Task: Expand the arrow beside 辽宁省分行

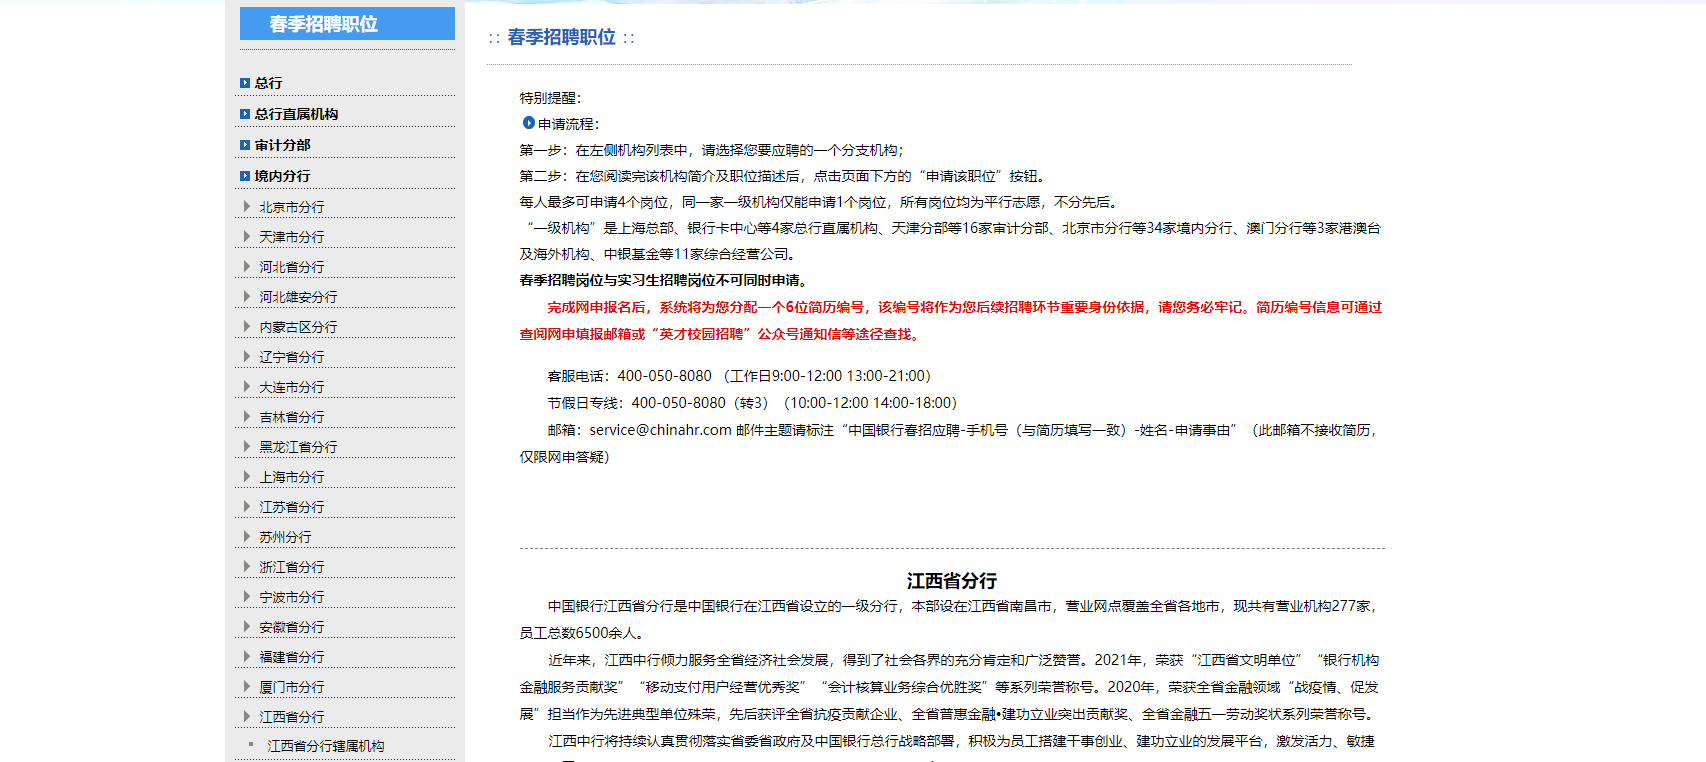Action: tap(247, 356)
